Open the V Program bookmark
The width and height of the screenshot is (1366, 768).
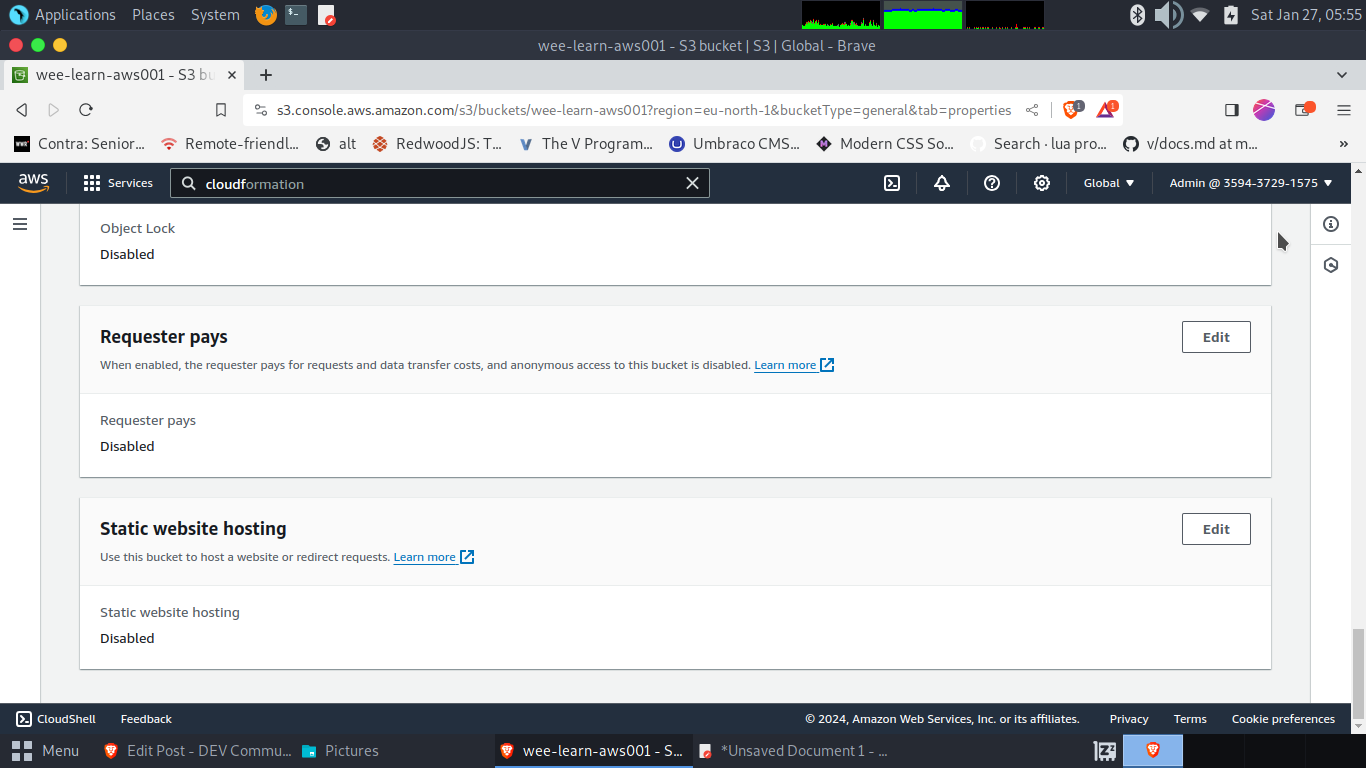pos(586,144)
